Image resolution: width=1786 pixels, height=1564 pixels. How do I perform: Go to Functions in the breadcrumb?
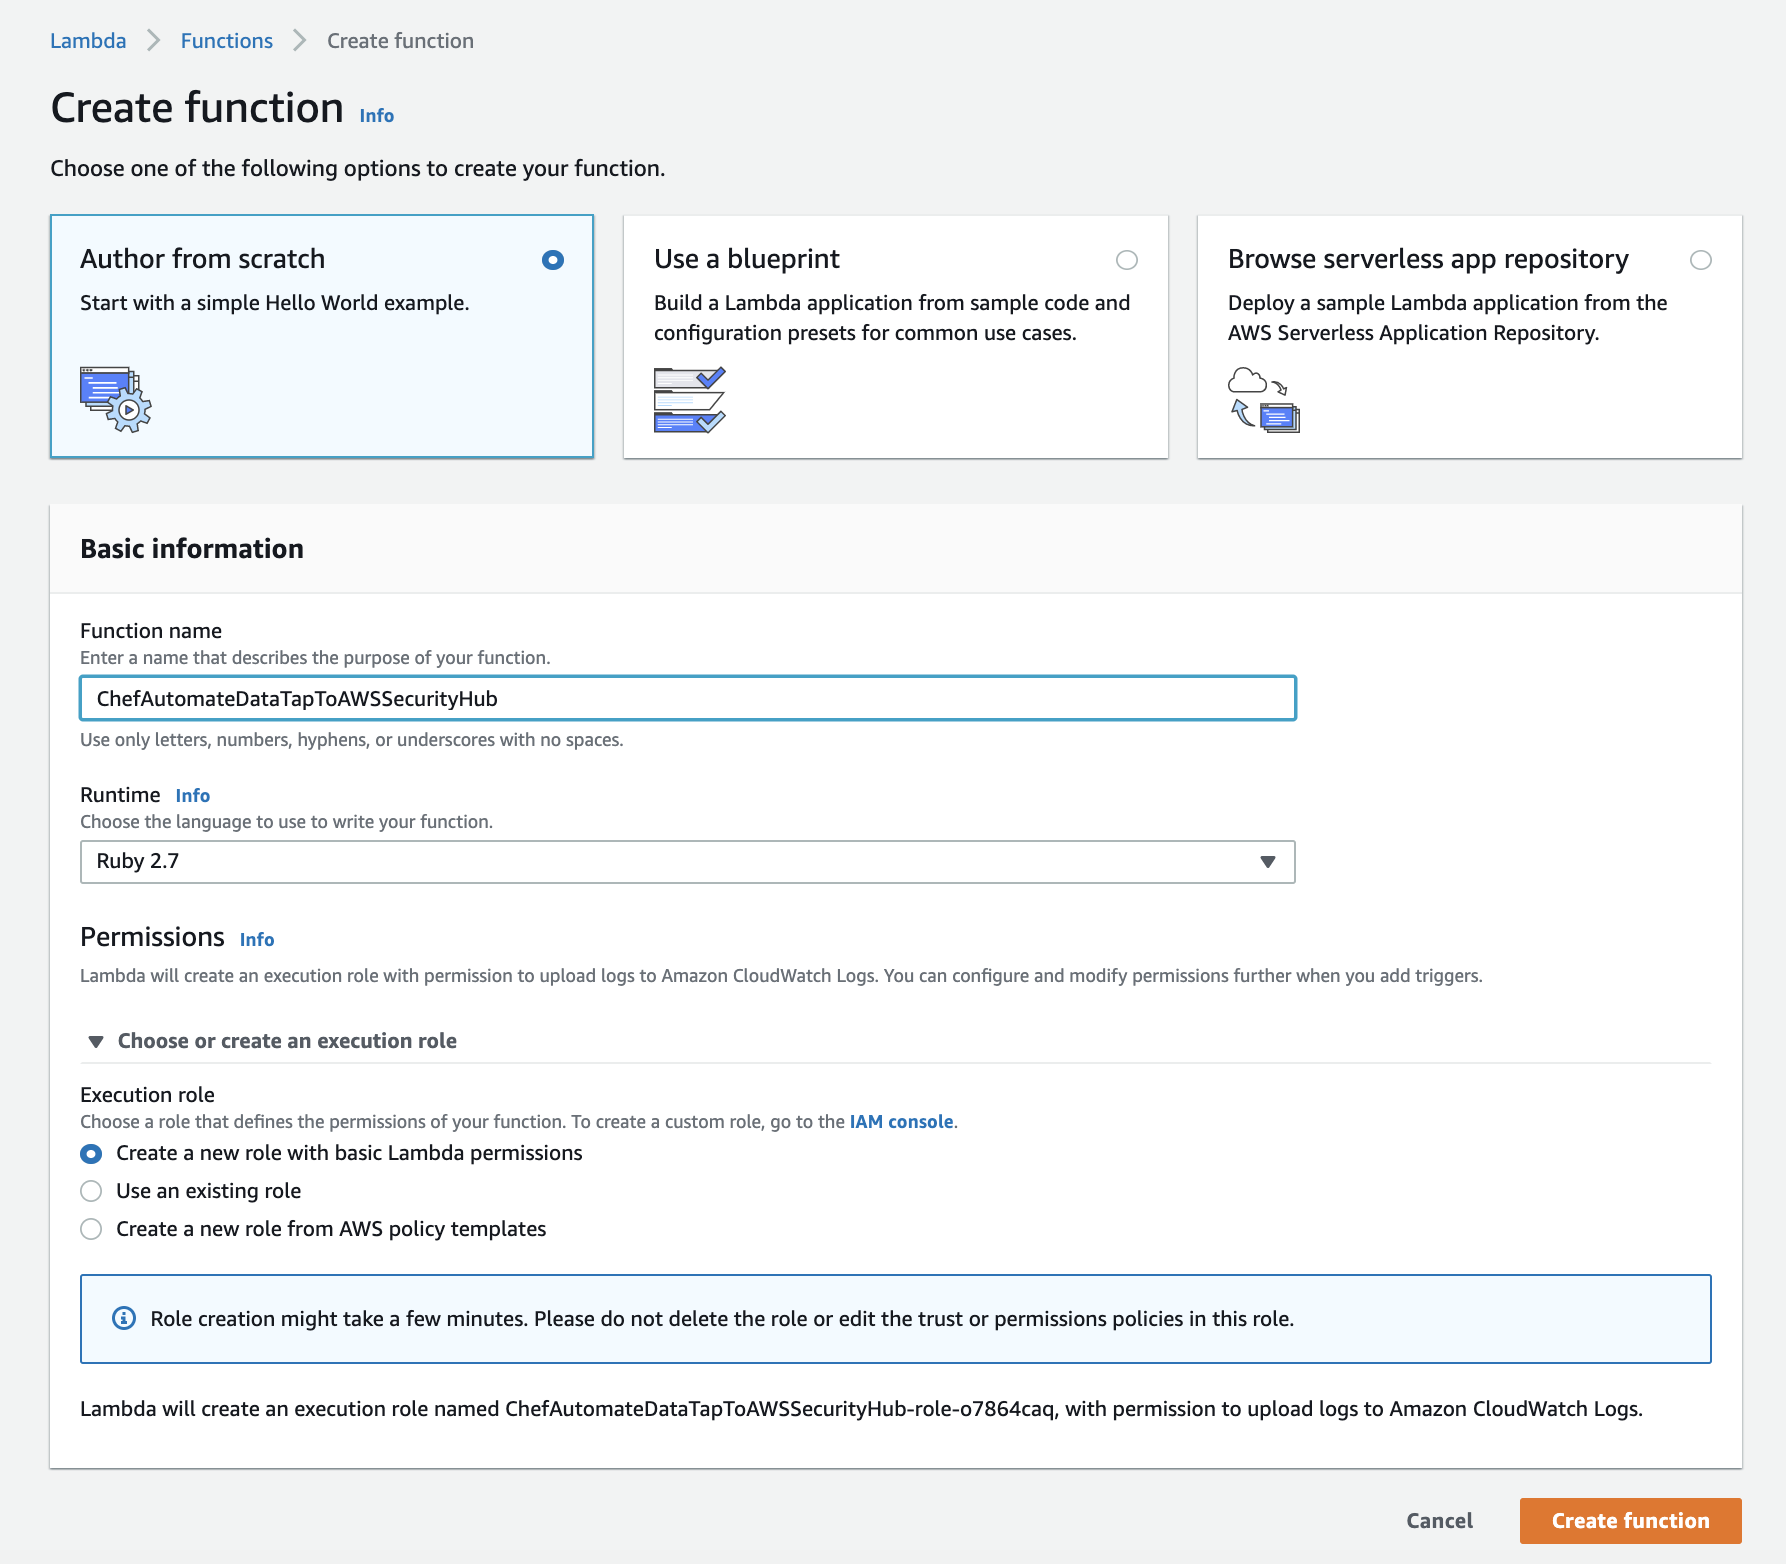(227, 41)
